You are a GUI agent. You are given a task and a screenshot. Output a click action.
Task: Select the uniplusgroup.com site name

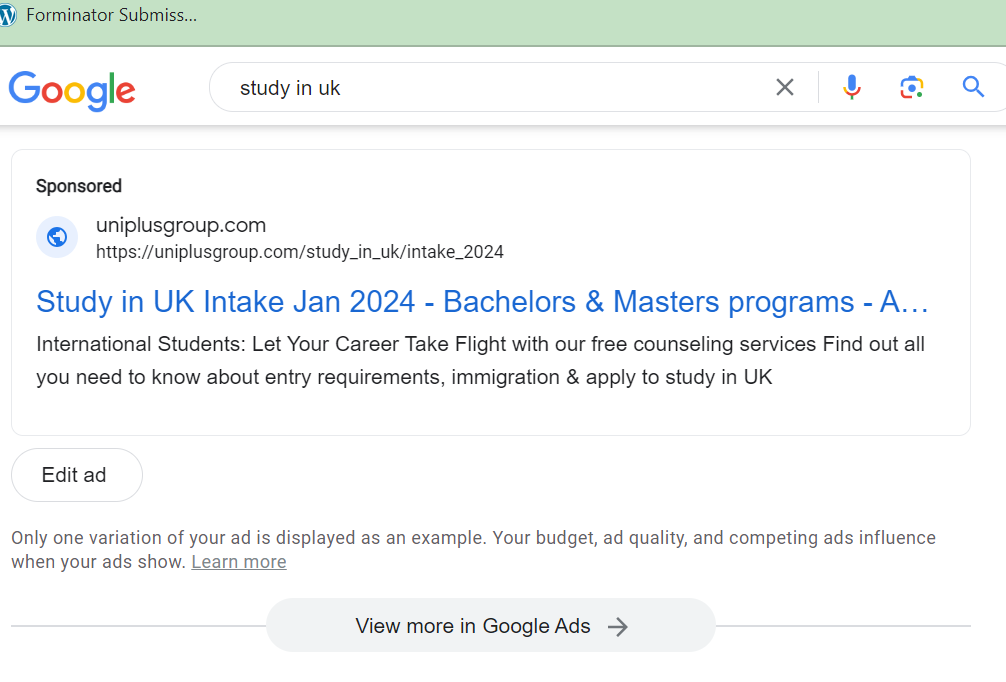pos(181,225)
